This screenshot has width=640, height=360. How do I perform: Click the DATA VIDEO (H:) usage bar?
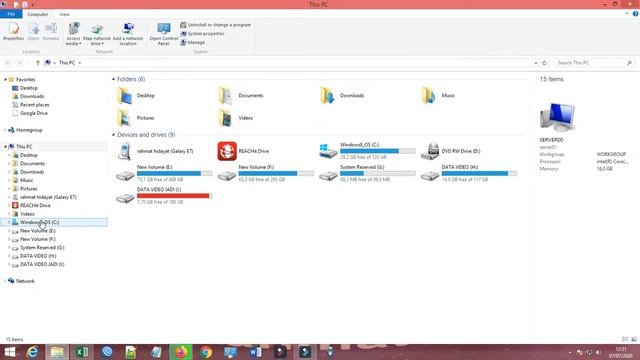(x=479, y=173)
